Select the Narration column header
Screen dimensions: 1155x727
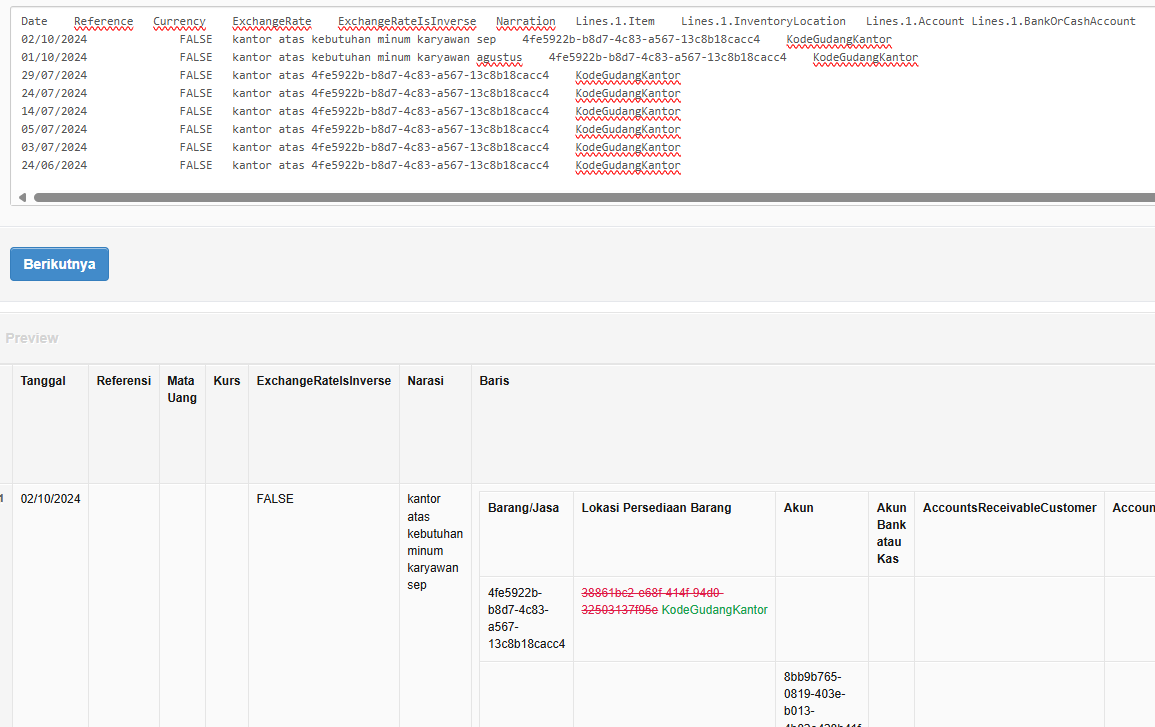pos(525,20)
